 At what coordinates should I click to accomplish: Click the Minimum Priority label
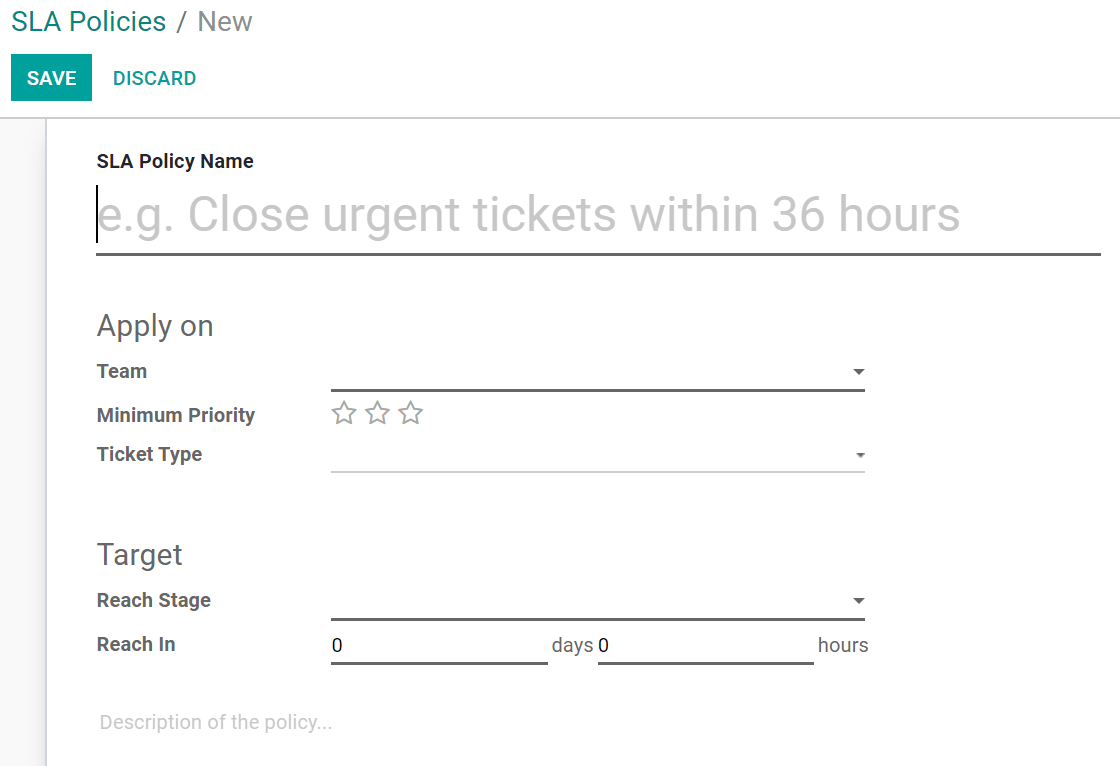tap(176, 415)
